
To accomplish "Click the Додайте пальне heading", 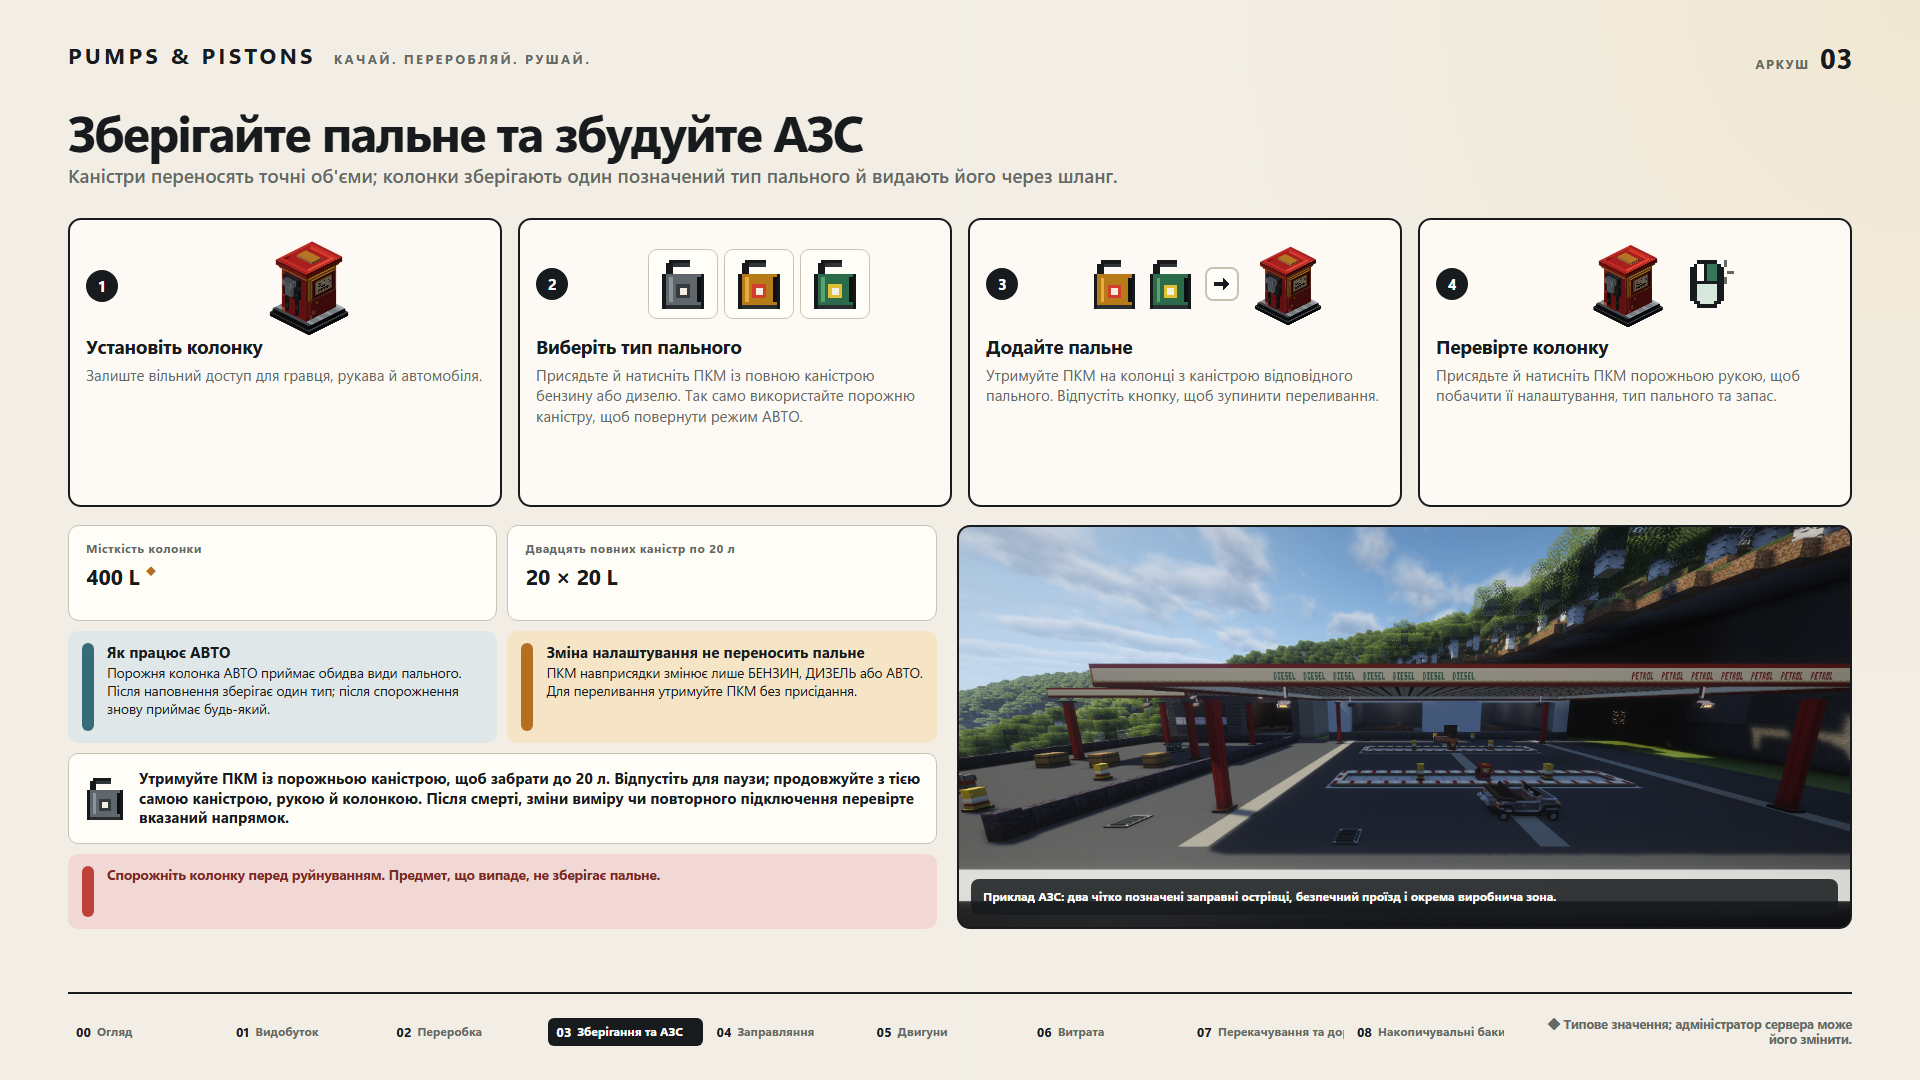I will click(x=1059, y=348).
